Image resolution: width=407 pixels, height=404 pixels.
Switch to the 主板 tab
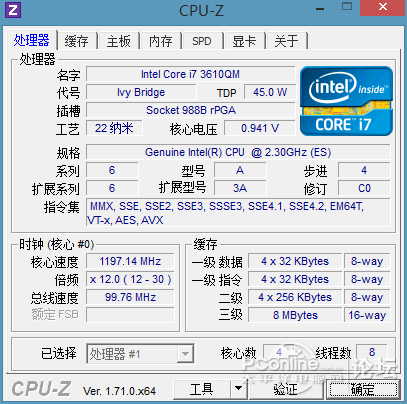(119, 41)
